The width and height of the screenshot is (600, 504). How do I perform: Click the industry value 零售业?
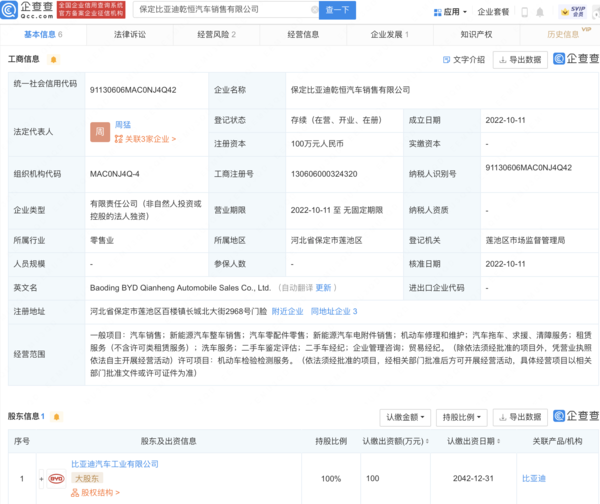tap(102, 240)
